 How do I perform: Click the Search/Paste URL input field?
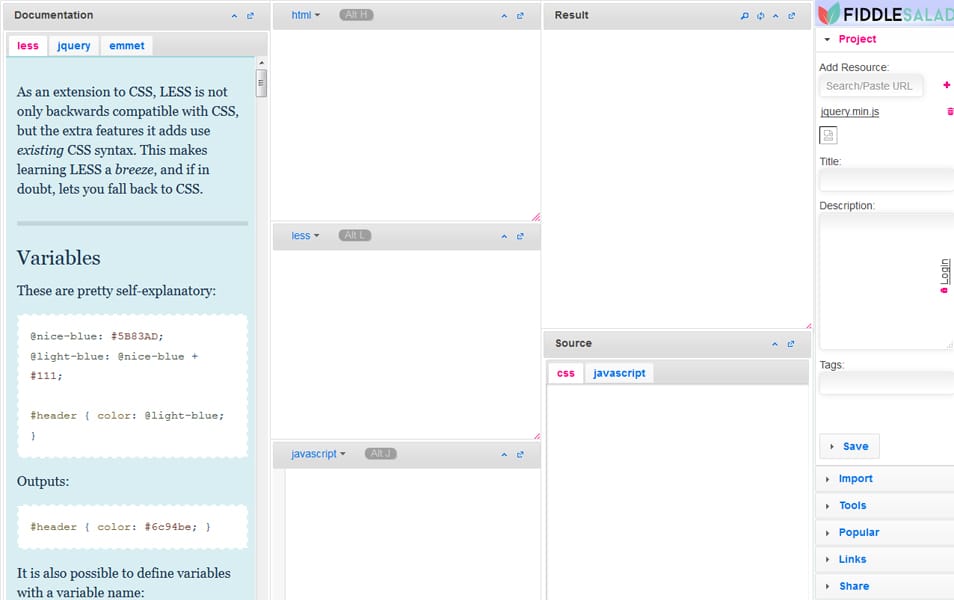coord(870,86)
